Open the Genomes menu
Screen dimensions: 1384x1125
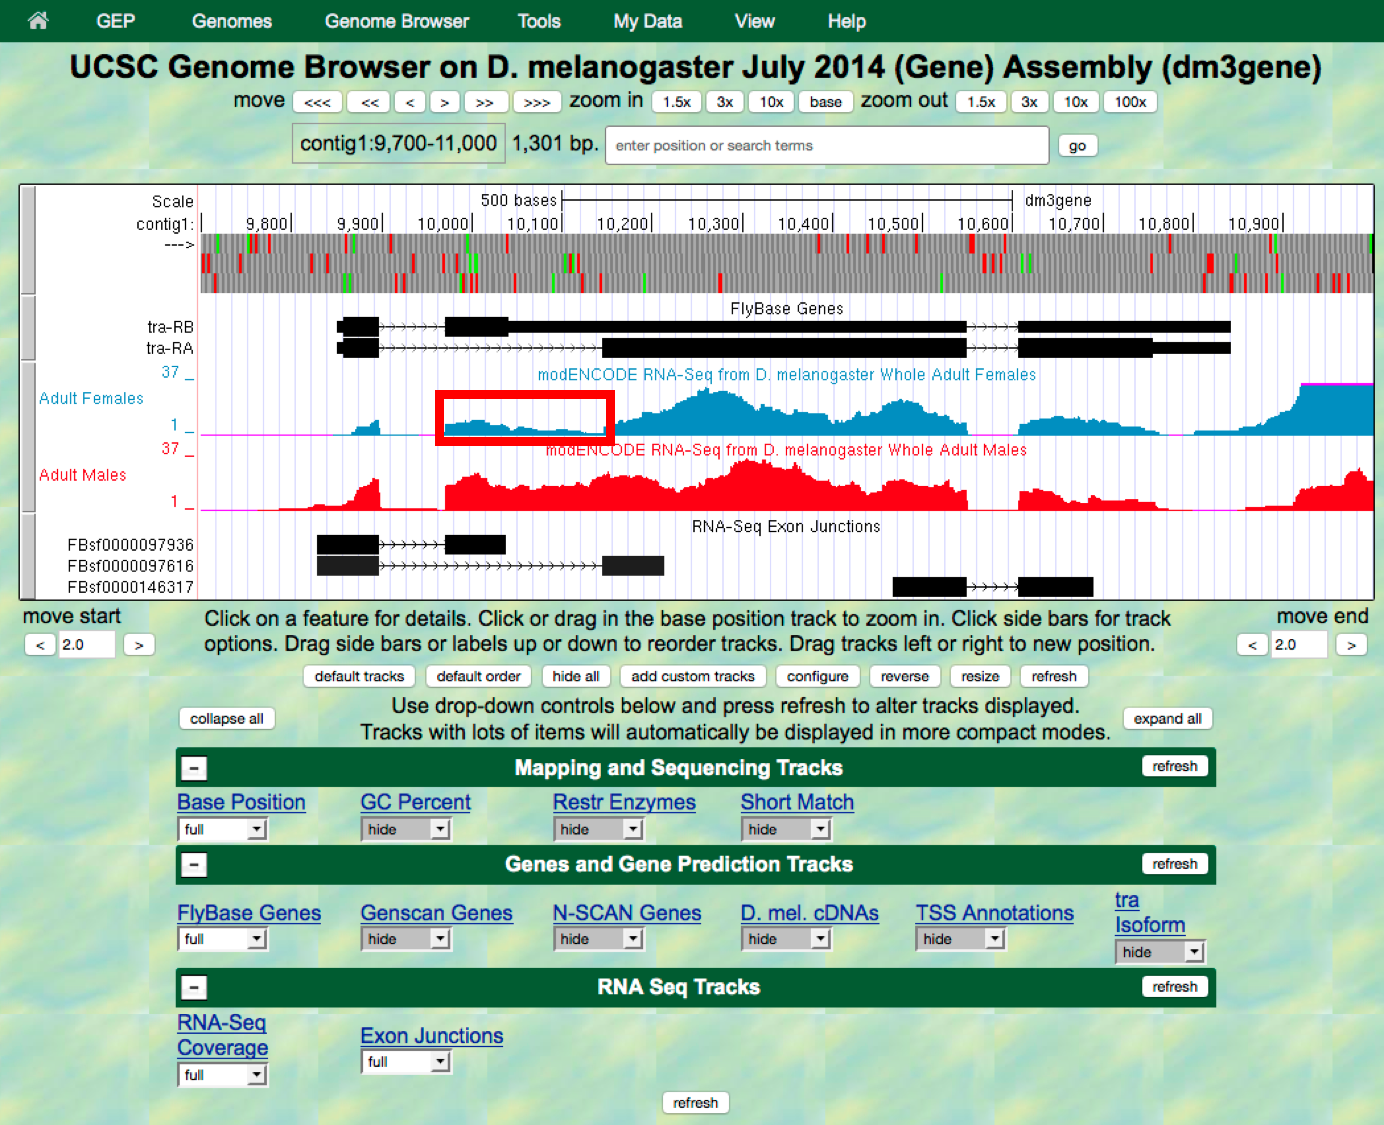(x=232, y=21)
